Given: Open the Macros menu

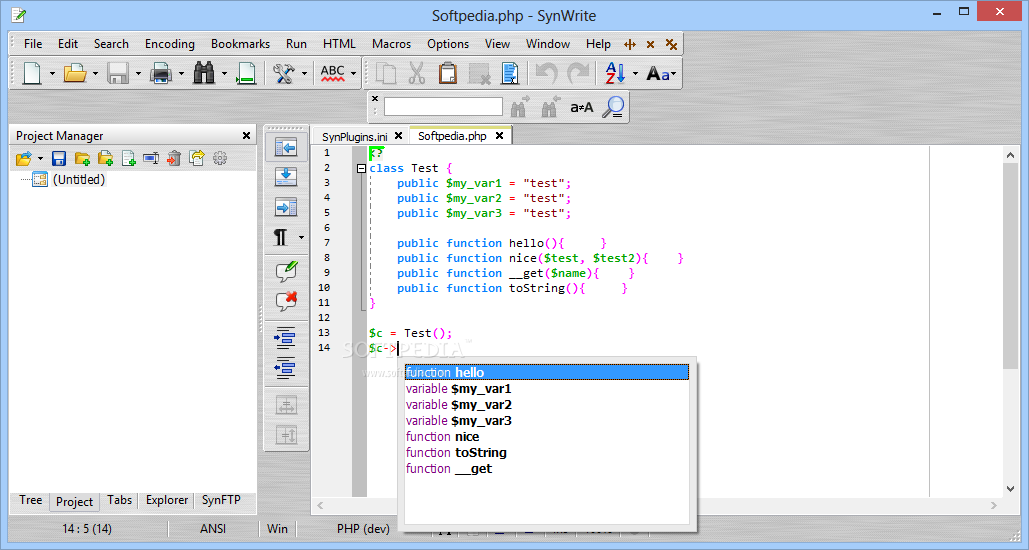Looking at the screenshot, I should 391,44.
